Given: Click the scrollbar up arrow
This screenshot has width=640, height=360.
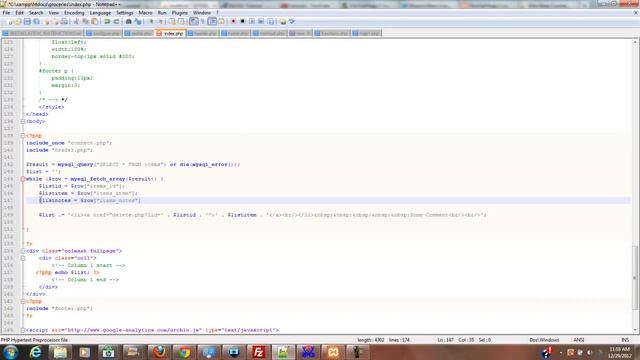Looking at the screenshot, I should (x=635, y=42).
